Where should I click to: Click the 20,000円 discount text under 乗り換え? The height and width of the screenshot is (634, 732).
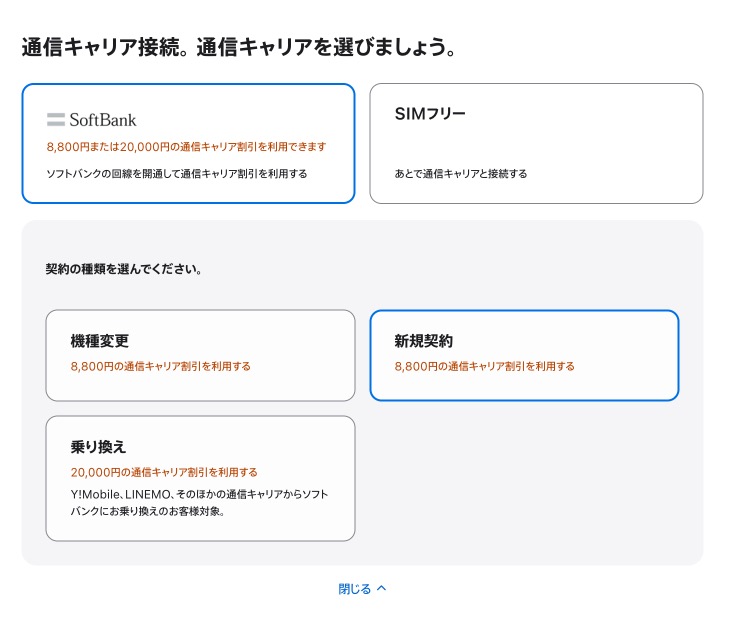(164, 472)
